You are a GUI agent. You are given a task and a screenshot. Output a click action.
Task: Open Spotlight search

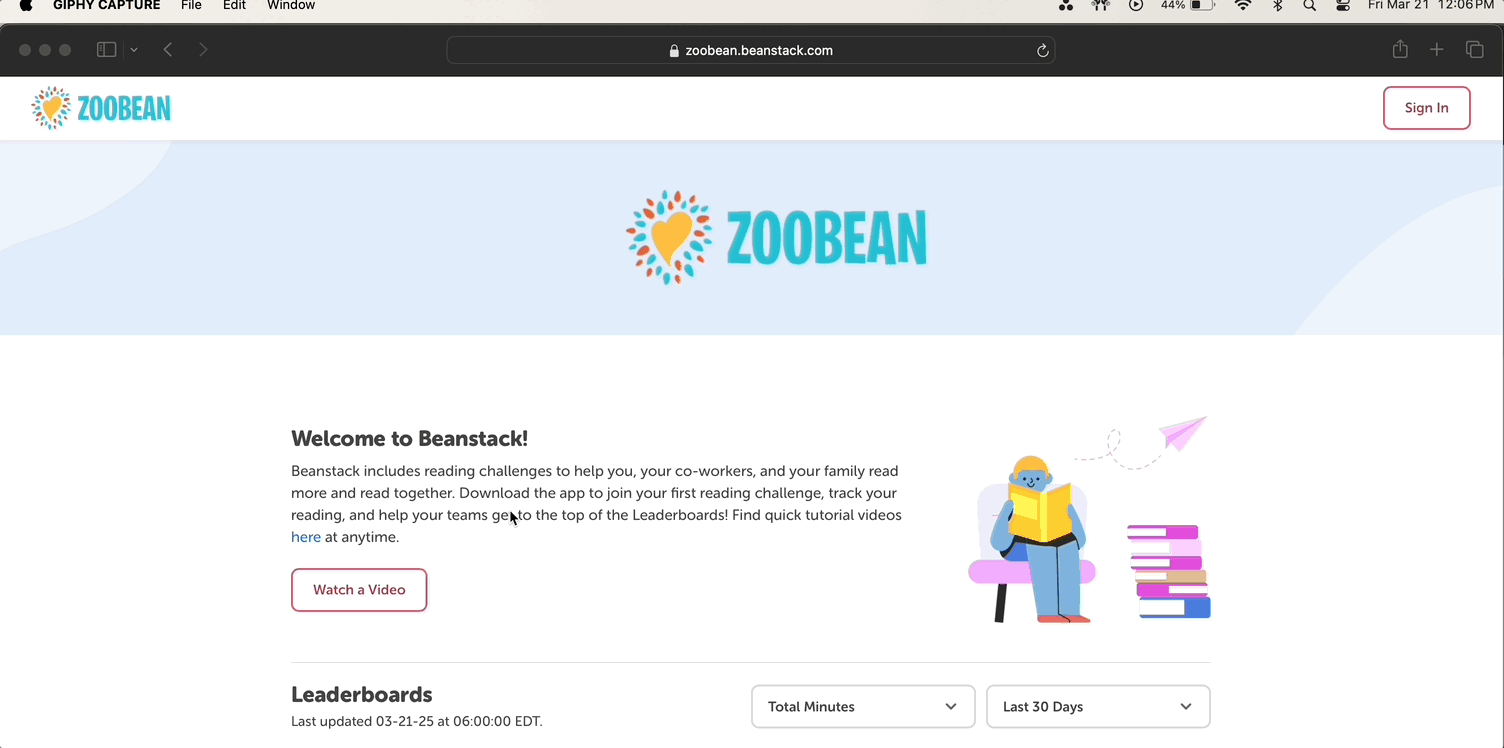[x=1309, y=6]
